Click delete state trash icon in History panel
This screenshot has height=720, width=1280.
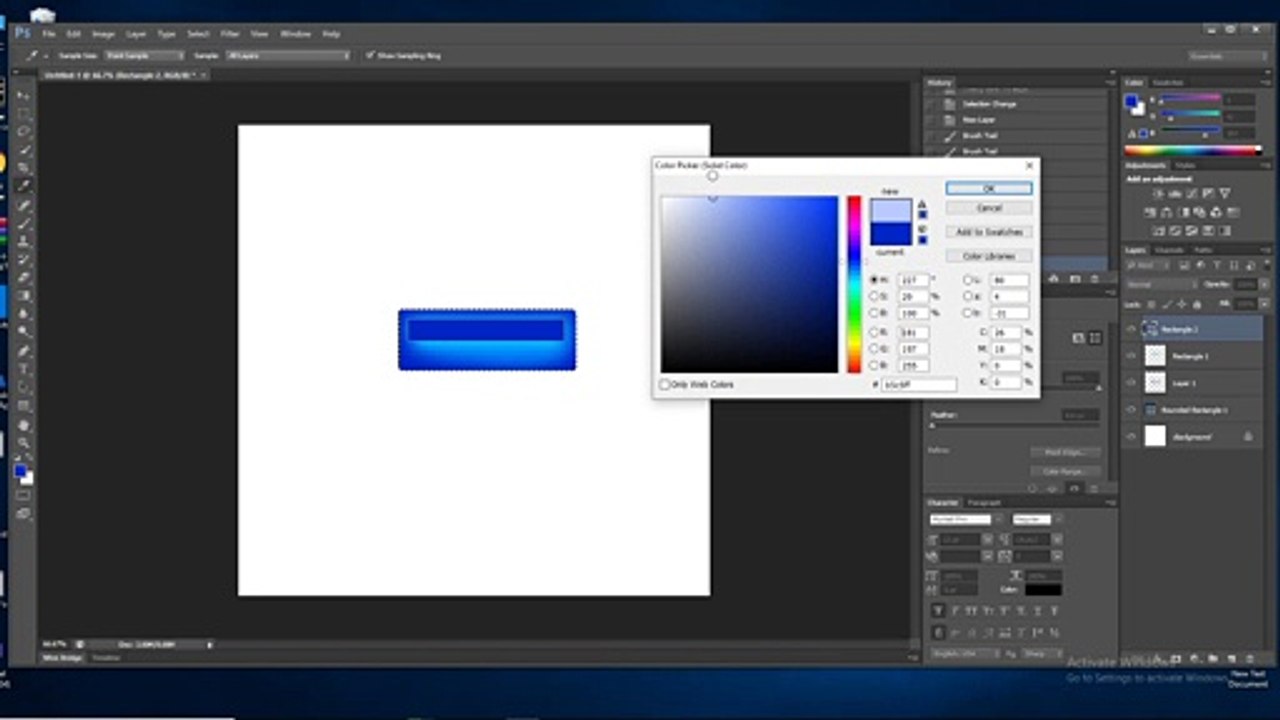tap(1094, 278)
